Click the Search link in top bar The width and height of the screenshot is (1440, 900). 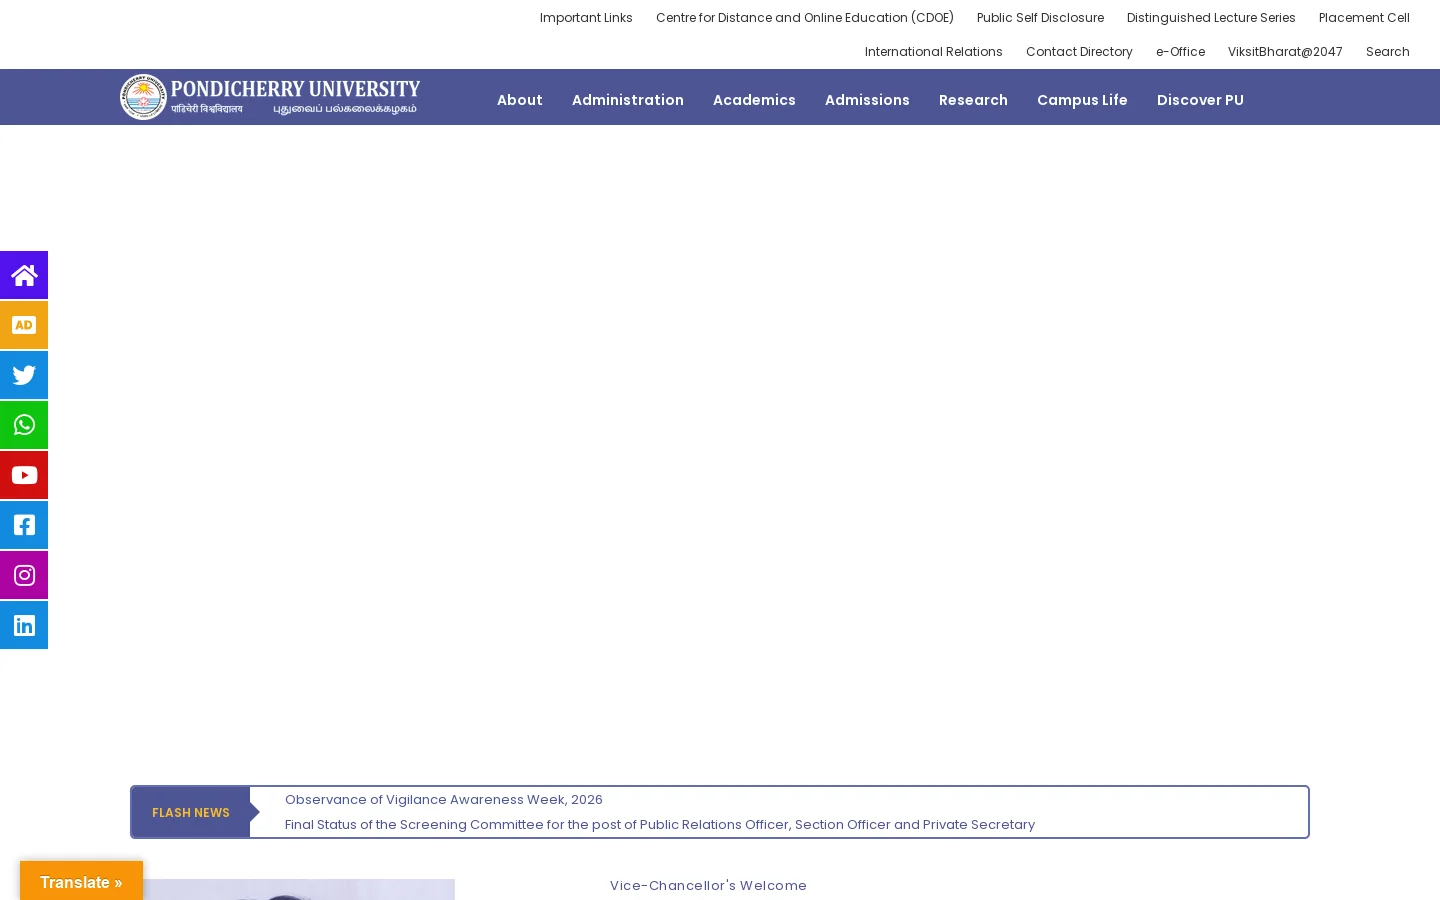tap(1388, 51)
